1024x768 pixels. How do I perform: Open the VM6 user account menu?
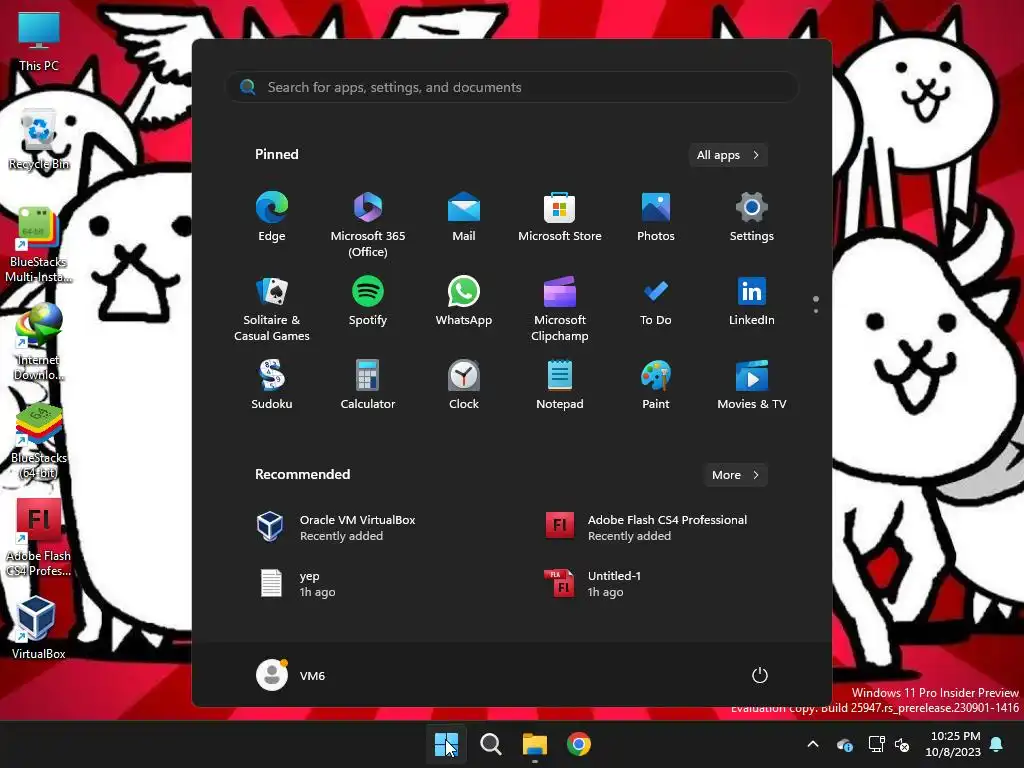tap(291, 675)
